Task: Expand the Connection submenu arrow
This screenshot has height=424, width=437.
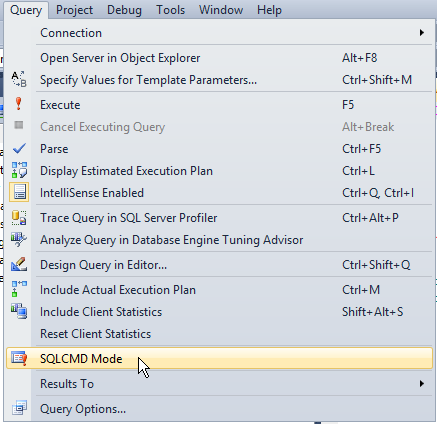Action: 422,33
